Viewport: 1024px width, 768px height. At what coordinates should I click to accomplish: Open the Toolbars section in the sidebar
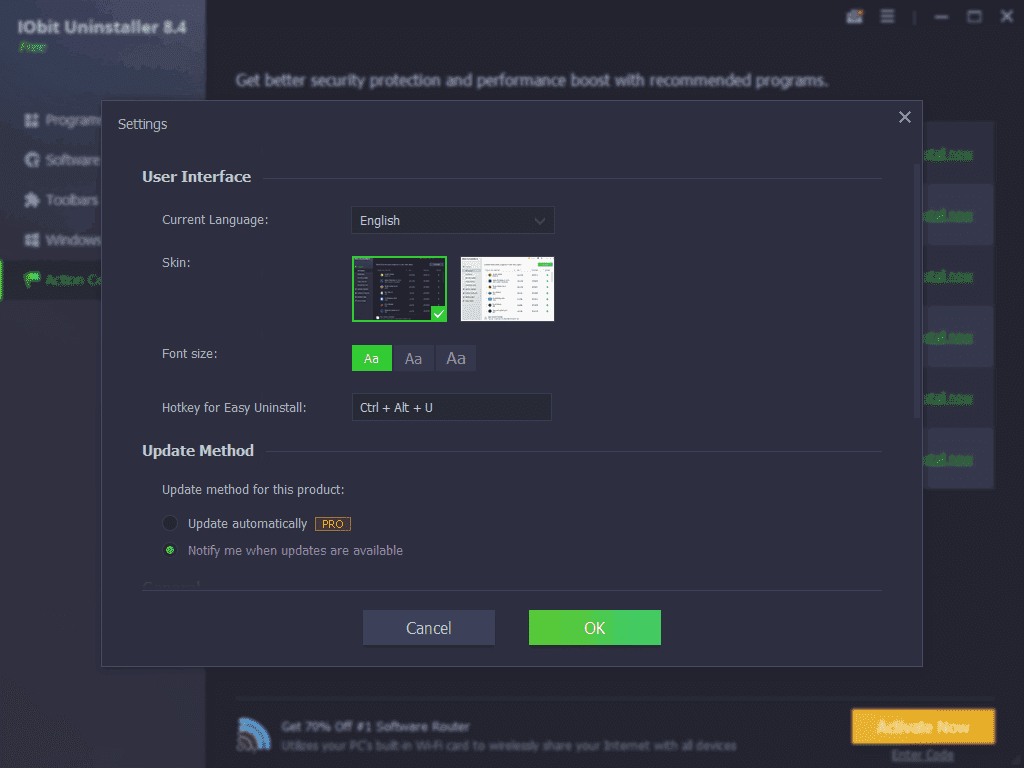pyautogui.click(x=61, y=200)
